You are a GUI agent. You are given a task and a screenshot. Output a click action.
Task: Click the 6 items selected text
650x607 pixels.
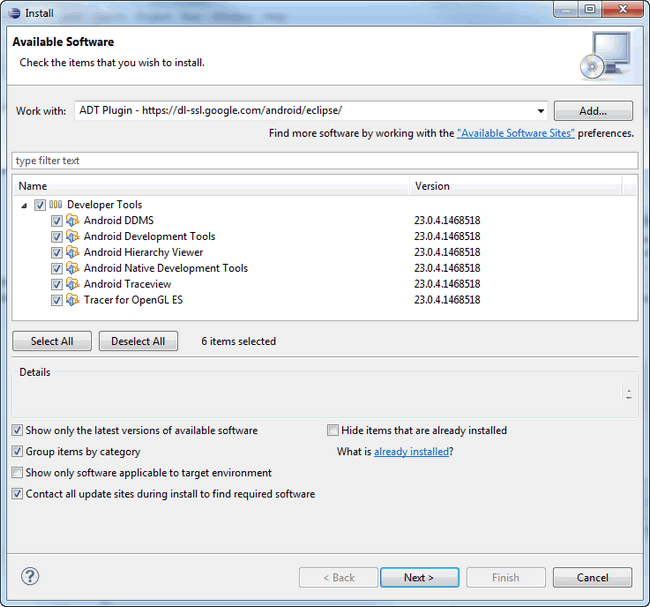coord(238,341)
